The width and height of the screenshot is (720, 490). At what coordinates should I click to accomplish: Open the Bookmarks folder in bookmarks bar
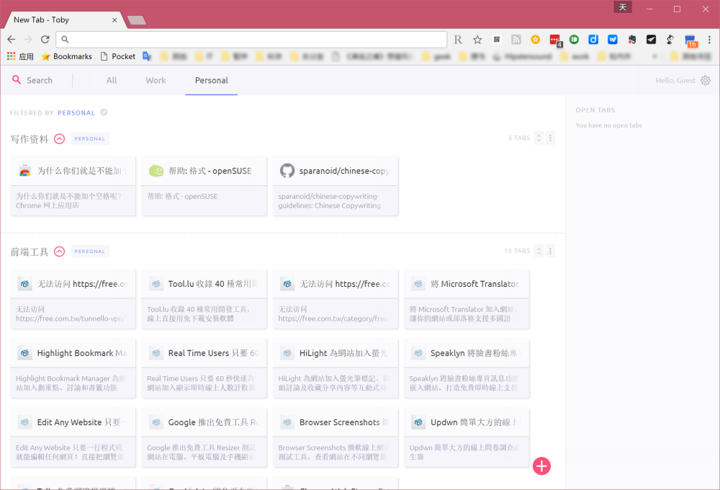(x=67, y=56)
